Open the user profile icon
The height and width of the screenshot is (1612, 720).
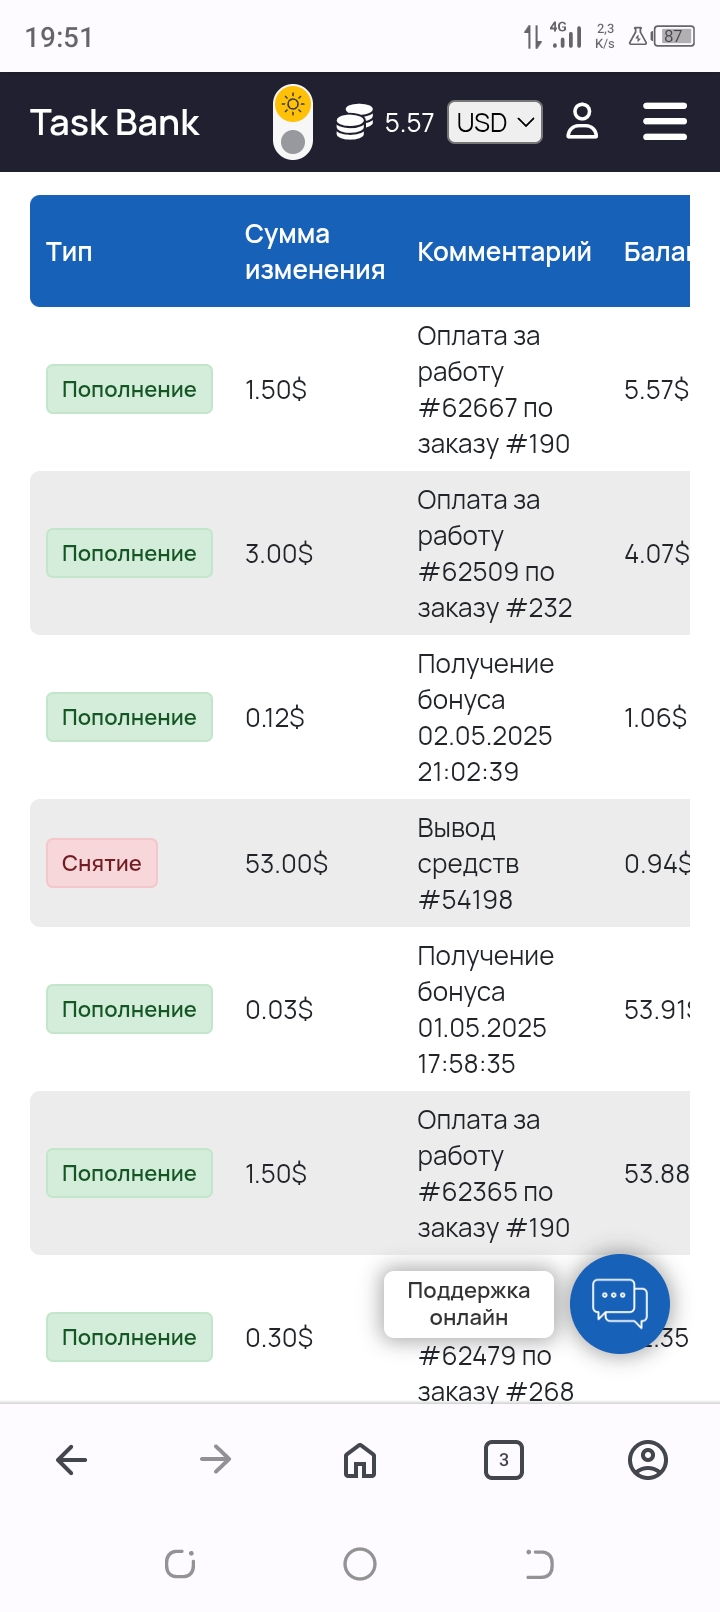pos(582,122)
